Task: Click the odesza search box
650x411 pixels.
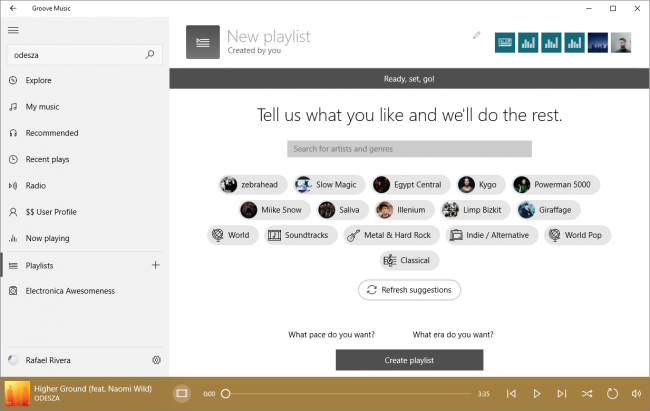Action: pyautogui.click(x=85, y=55)
